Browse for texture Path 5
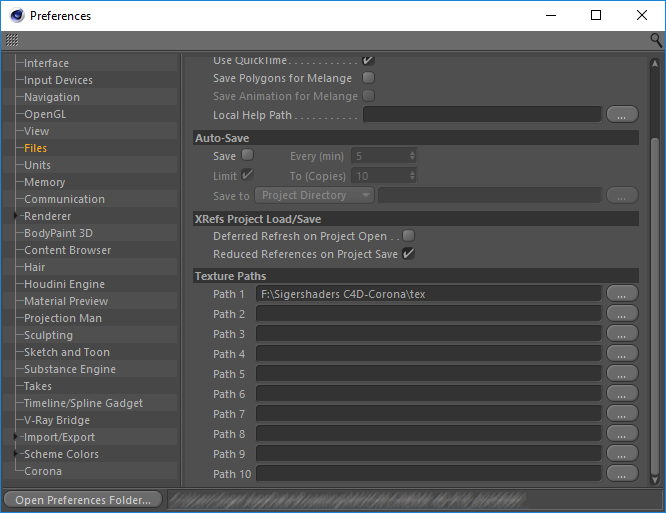666x513 pixels. click(x=622, y=373)
